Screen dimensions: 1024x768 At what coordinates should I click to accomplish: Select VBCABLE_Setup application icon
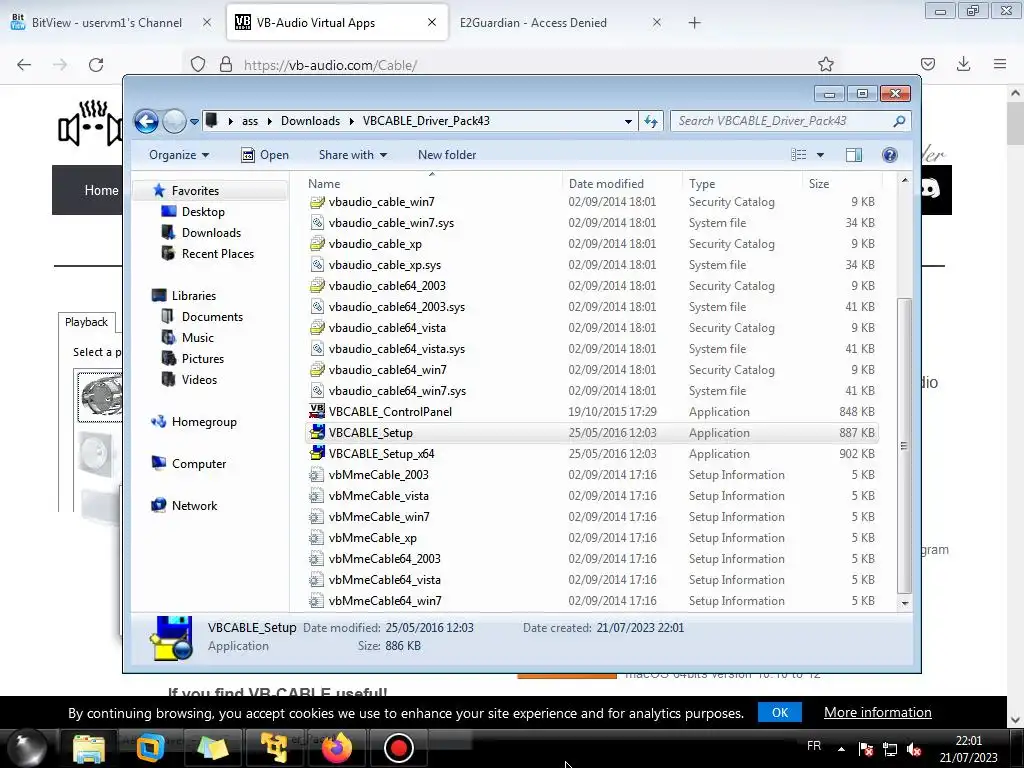pos(317,432)
